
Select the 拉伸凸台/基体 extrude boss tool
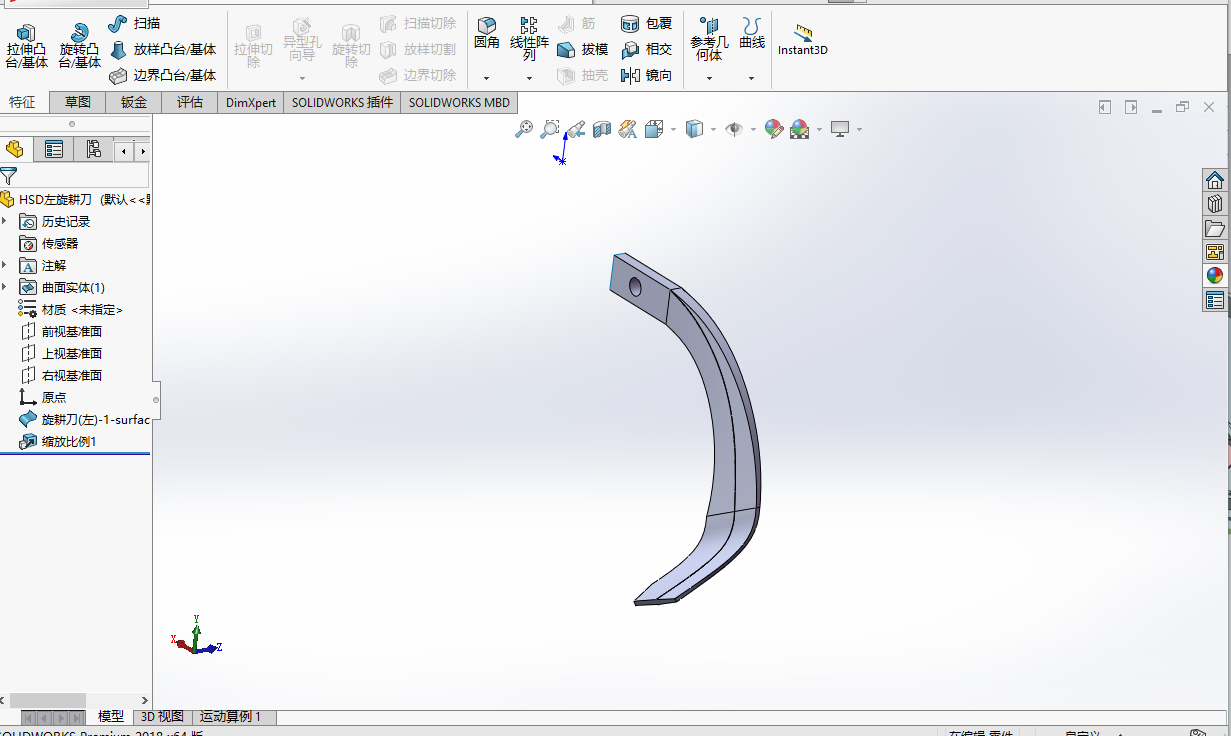click(x=26, y=46)
